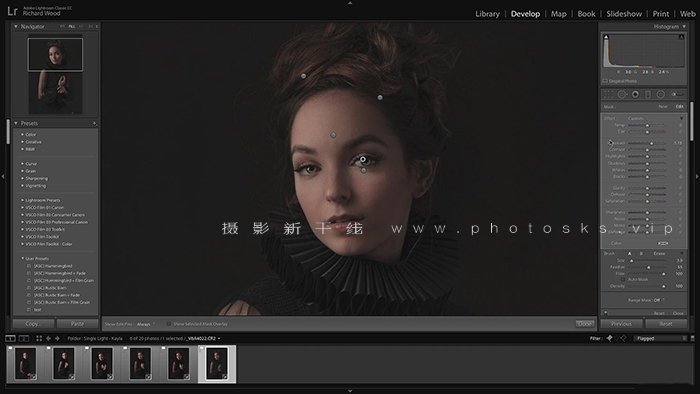700x394 pixels.
Task: Select the Graduated Filter tool icon
Action: [648, 94]
